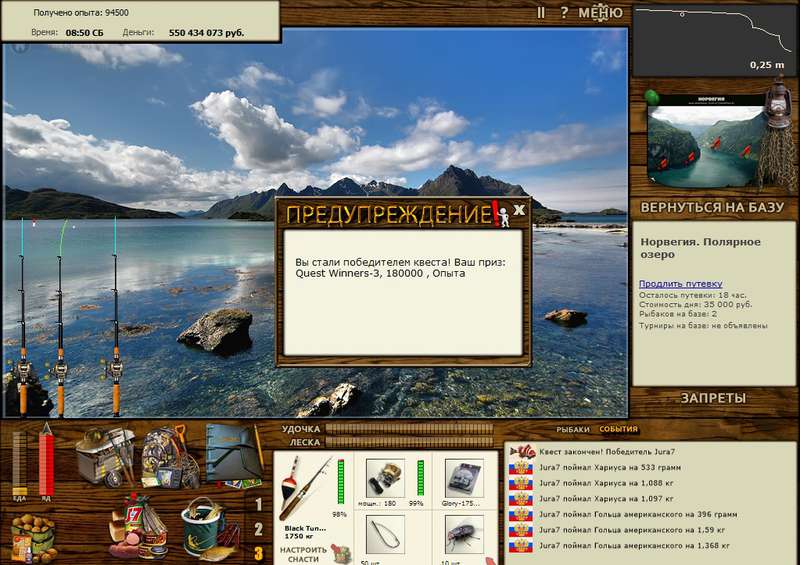
Task: Click the flag icon beside Хариуса 533 грамм
Action: pyautogui.click(x=521, y=468)
